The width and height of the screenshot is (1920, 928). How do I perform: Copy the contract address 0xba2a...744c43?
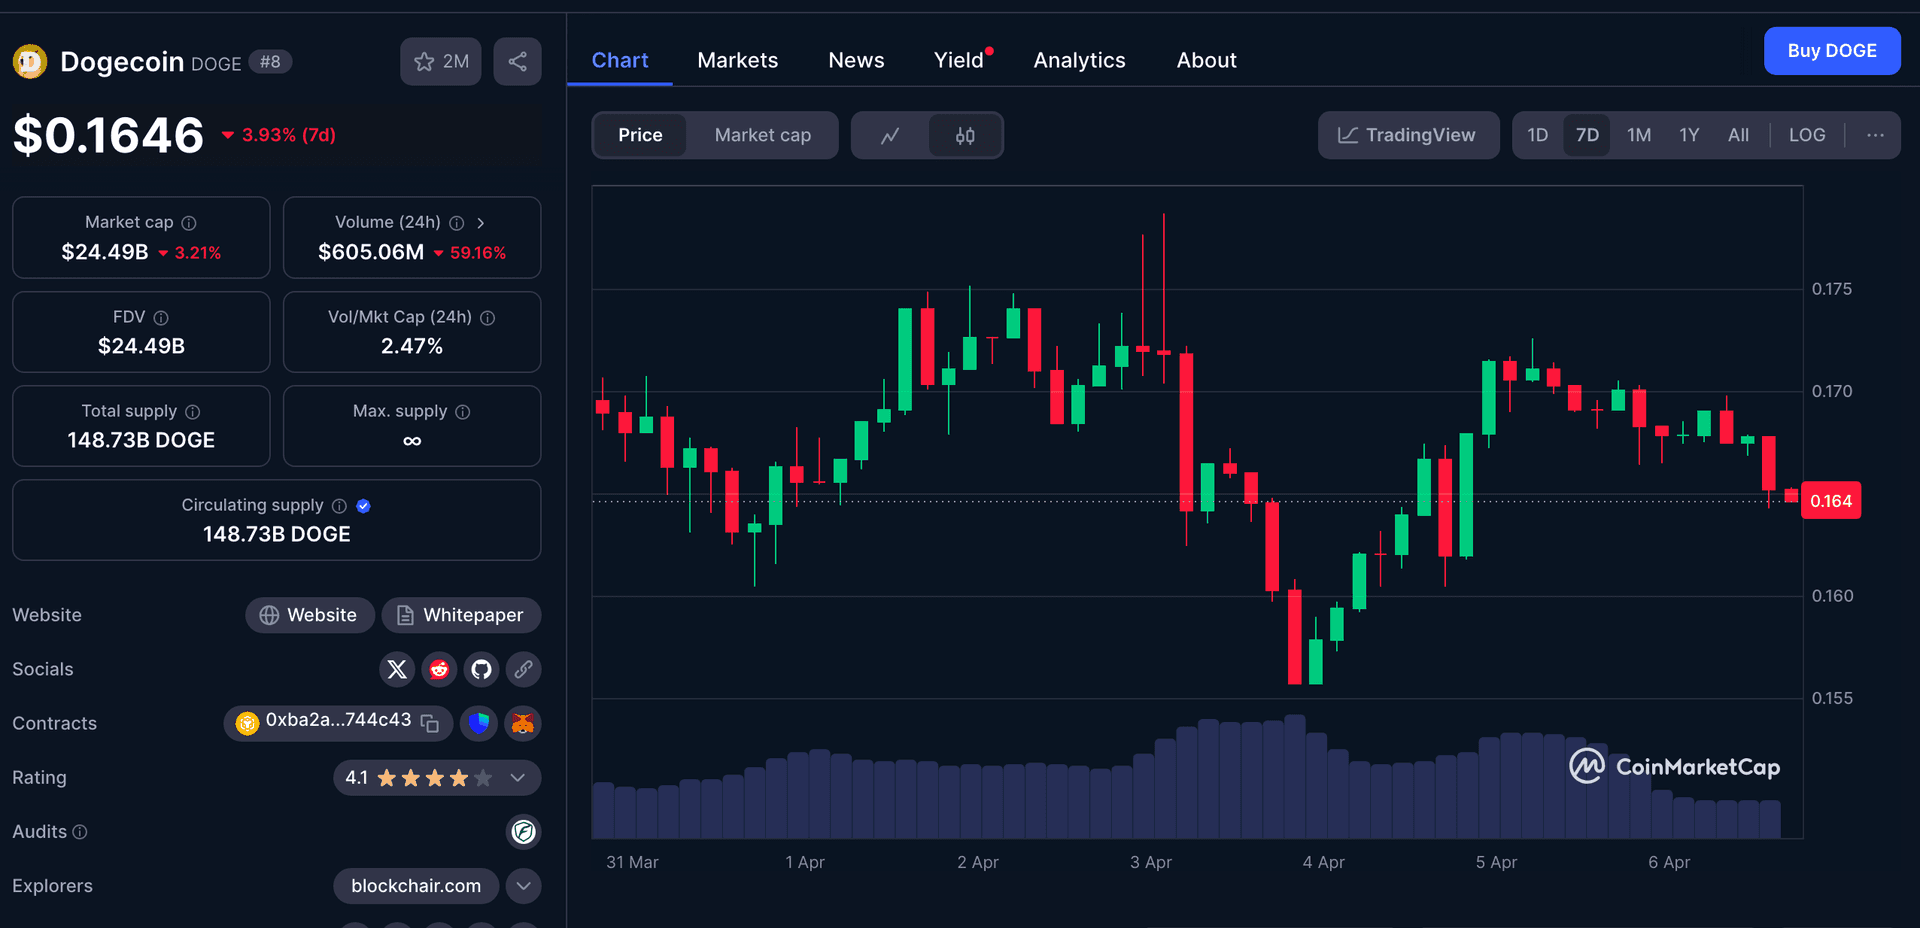tap(430, 723)
